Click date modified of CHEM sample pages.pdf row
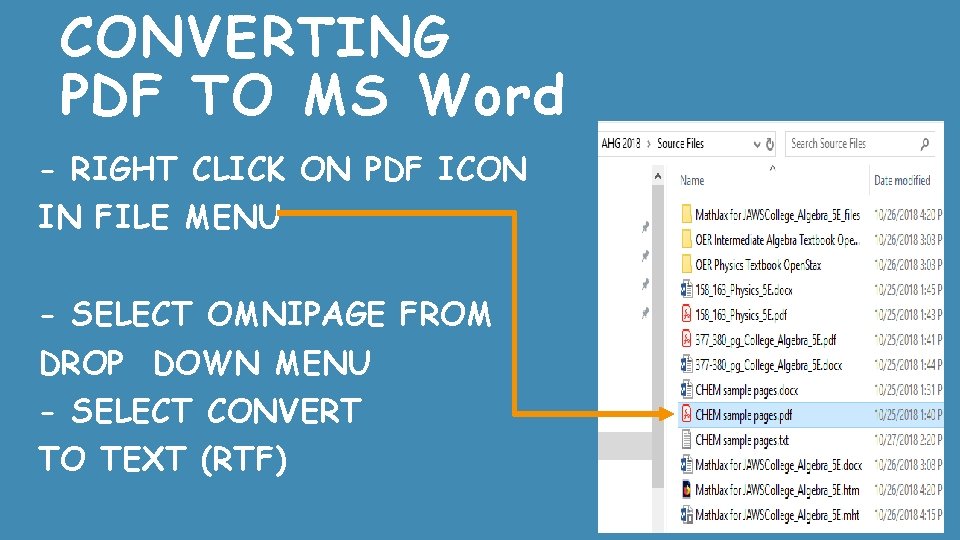Viewport: 960px width, 540px height. (x=908, y=415)
